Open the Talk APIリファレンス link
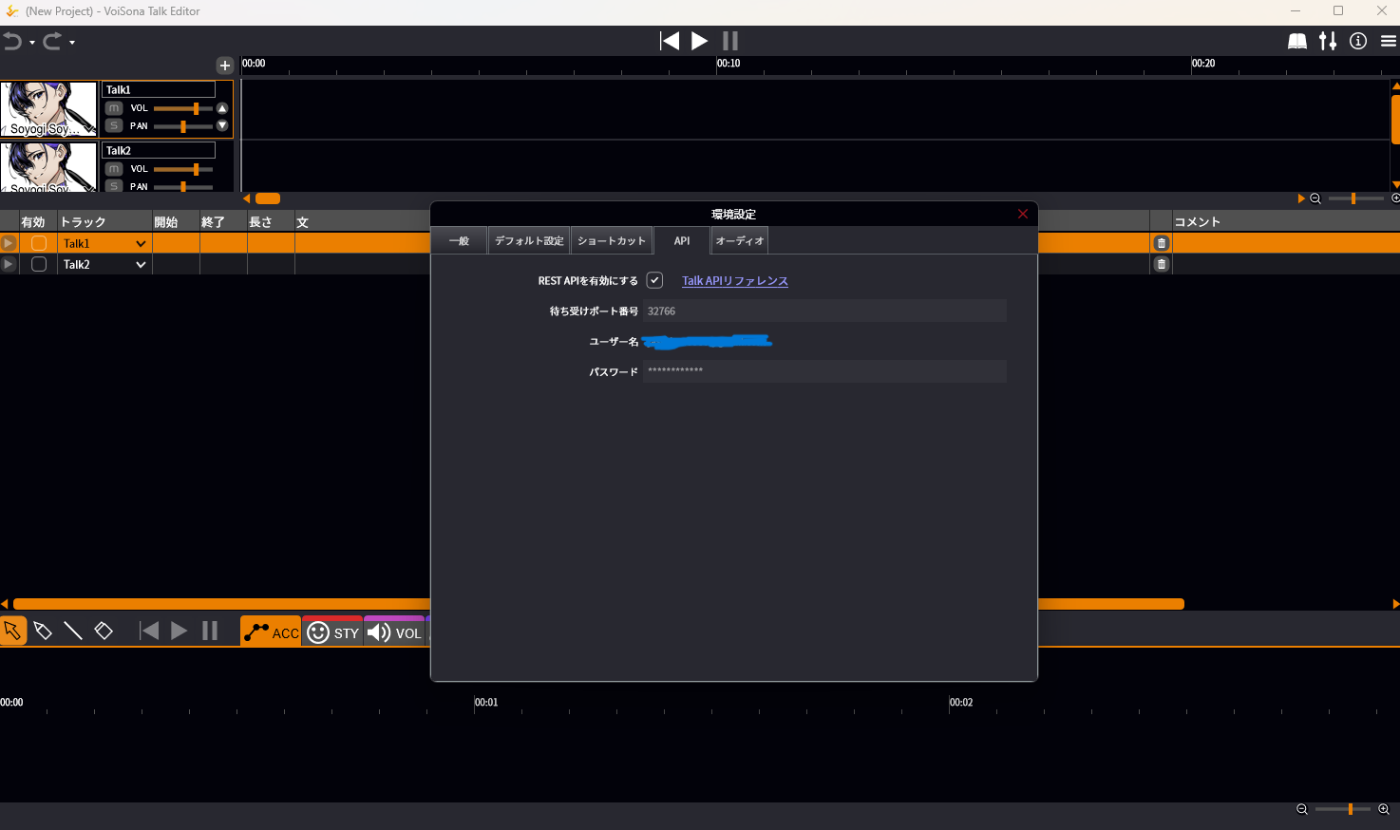This screenshot has width=1400, height=830. (x=735, y=281)
